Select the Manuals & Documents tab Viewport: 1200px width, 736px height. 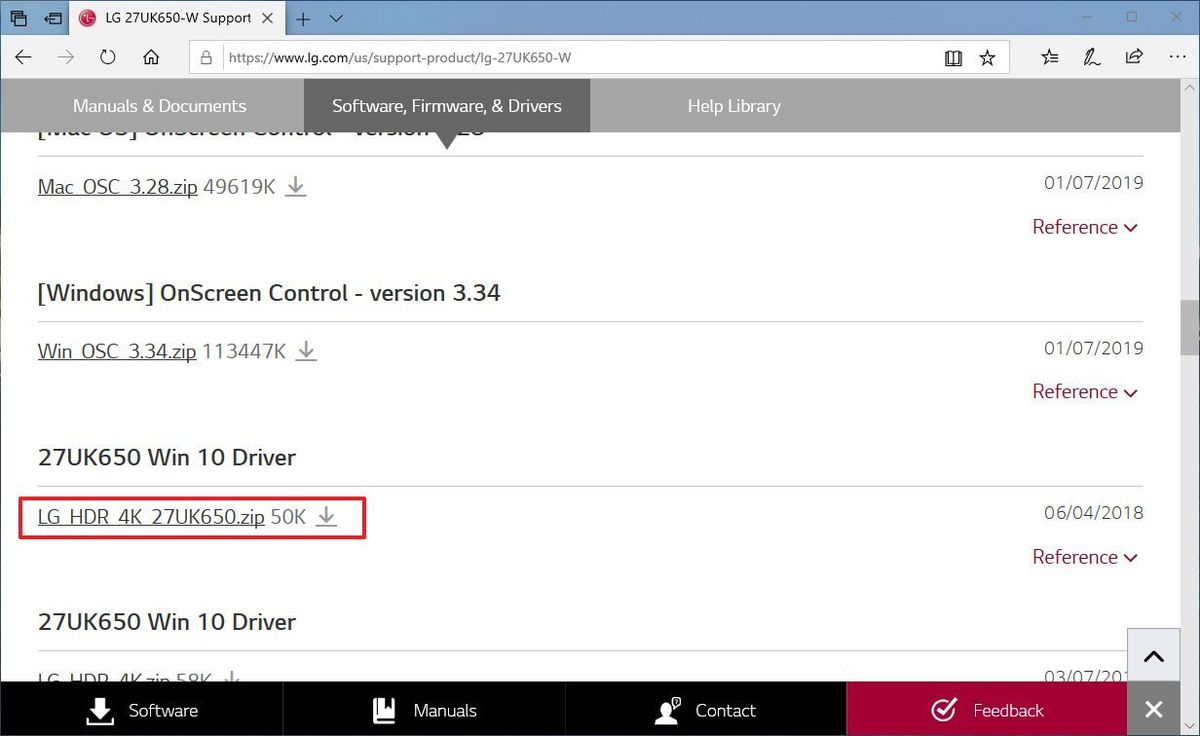pos(159,105)
